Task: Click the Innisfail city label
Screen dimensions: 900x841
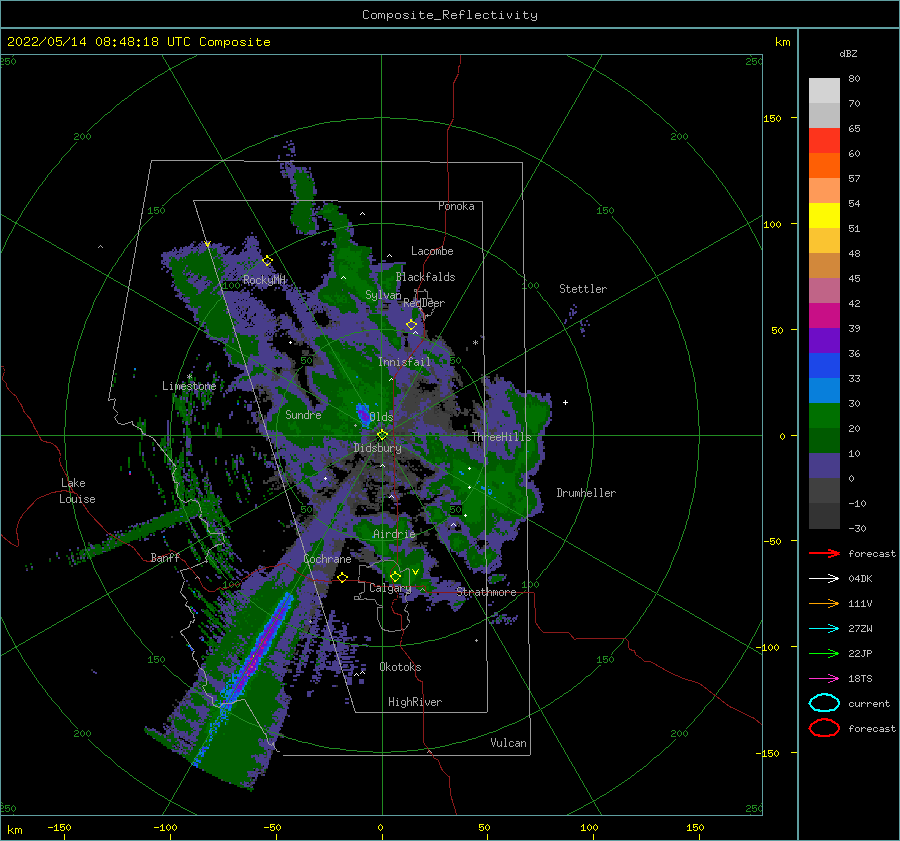Action: pyautogui.click(x=404, y=362)
